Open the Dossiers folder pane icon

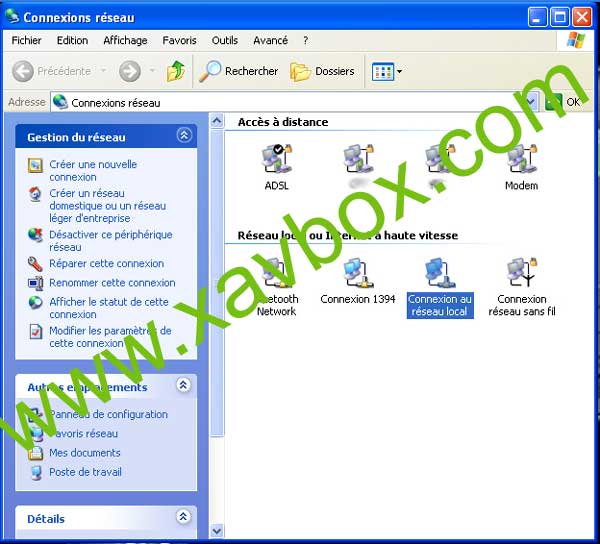[x=300, y=72]
